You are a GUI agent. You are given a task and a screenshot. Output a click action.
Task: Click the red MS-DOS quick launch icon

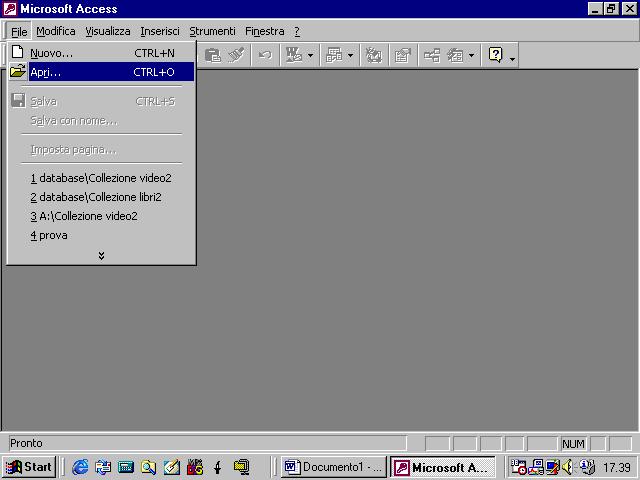[195, 467]
